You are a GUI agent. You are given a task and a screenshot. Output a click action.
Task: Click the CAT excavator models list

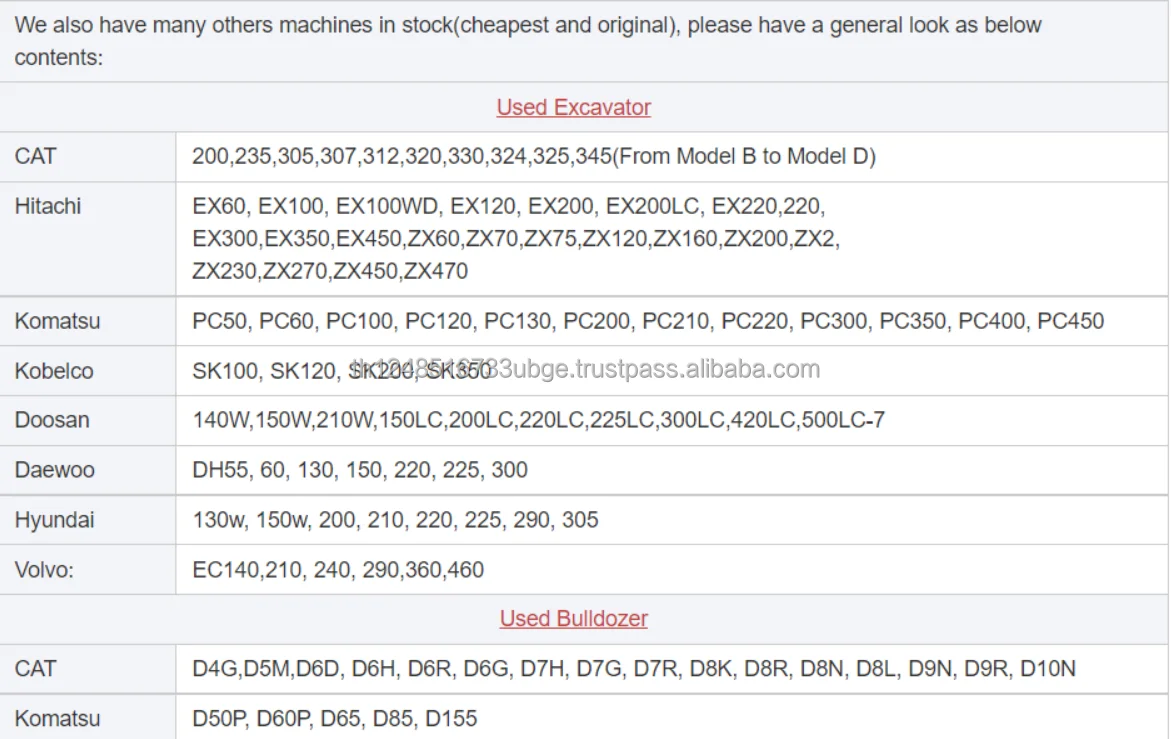click(x=533, y=157)
